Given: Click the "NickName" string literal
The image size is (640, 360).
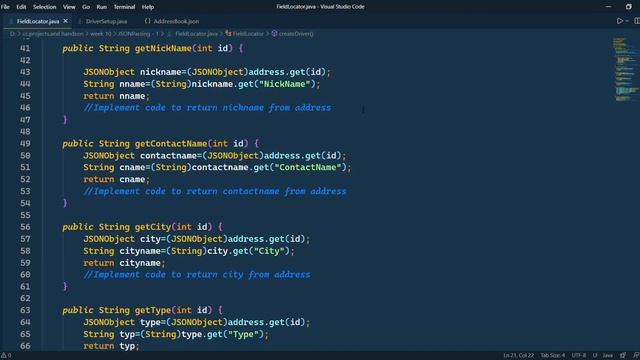Looking at the screenshot, I should tap(284, 84).
